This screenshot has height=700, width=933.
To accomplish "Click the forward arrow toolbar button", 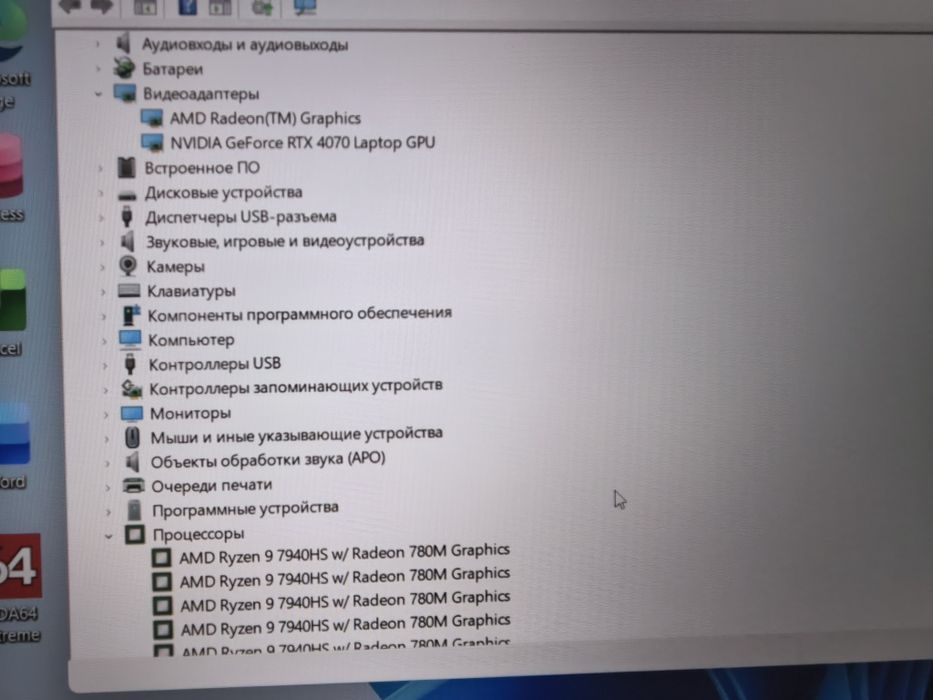I will click(101, 6).
